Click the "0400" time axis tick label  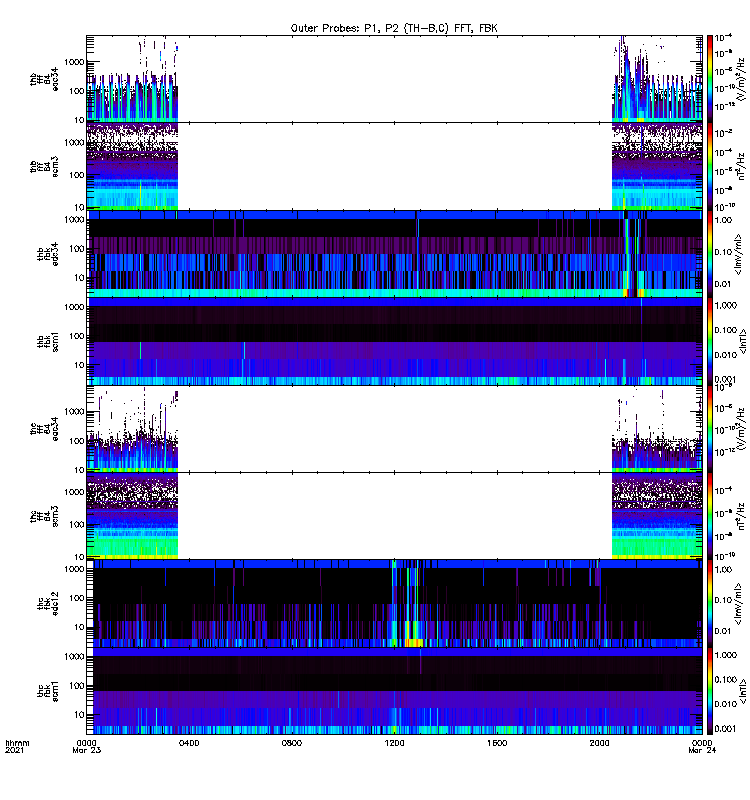click(189, 743)
